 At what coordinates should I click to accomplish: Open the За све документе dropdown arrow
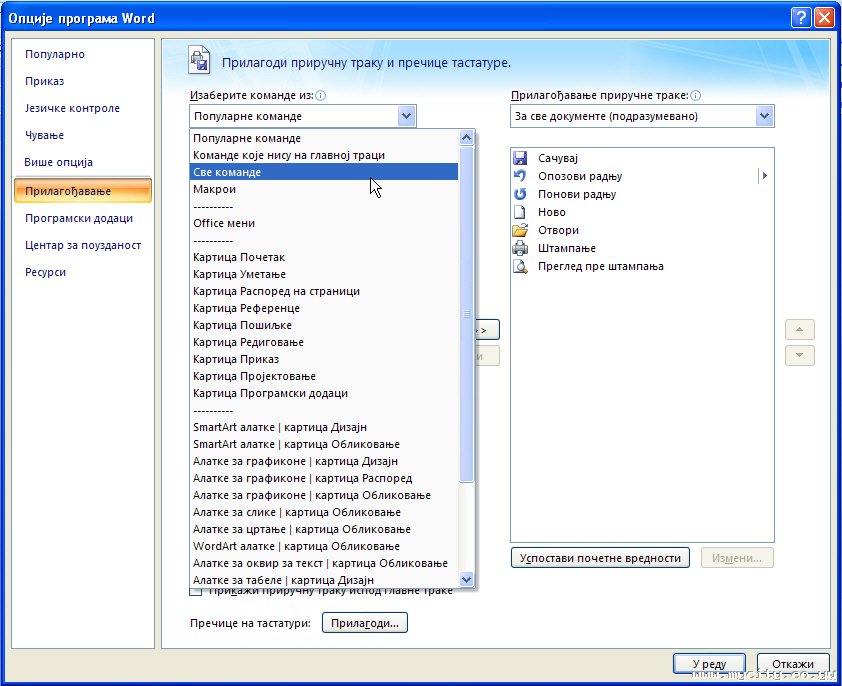[x=764, y=116]
